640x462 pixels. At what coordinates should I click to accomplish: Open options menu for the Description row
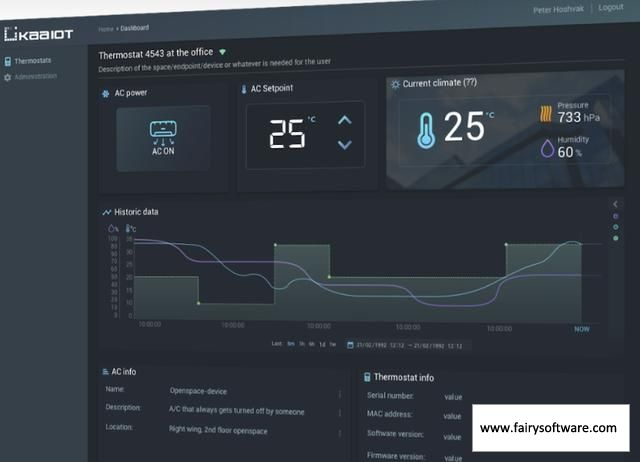(340, 413)
